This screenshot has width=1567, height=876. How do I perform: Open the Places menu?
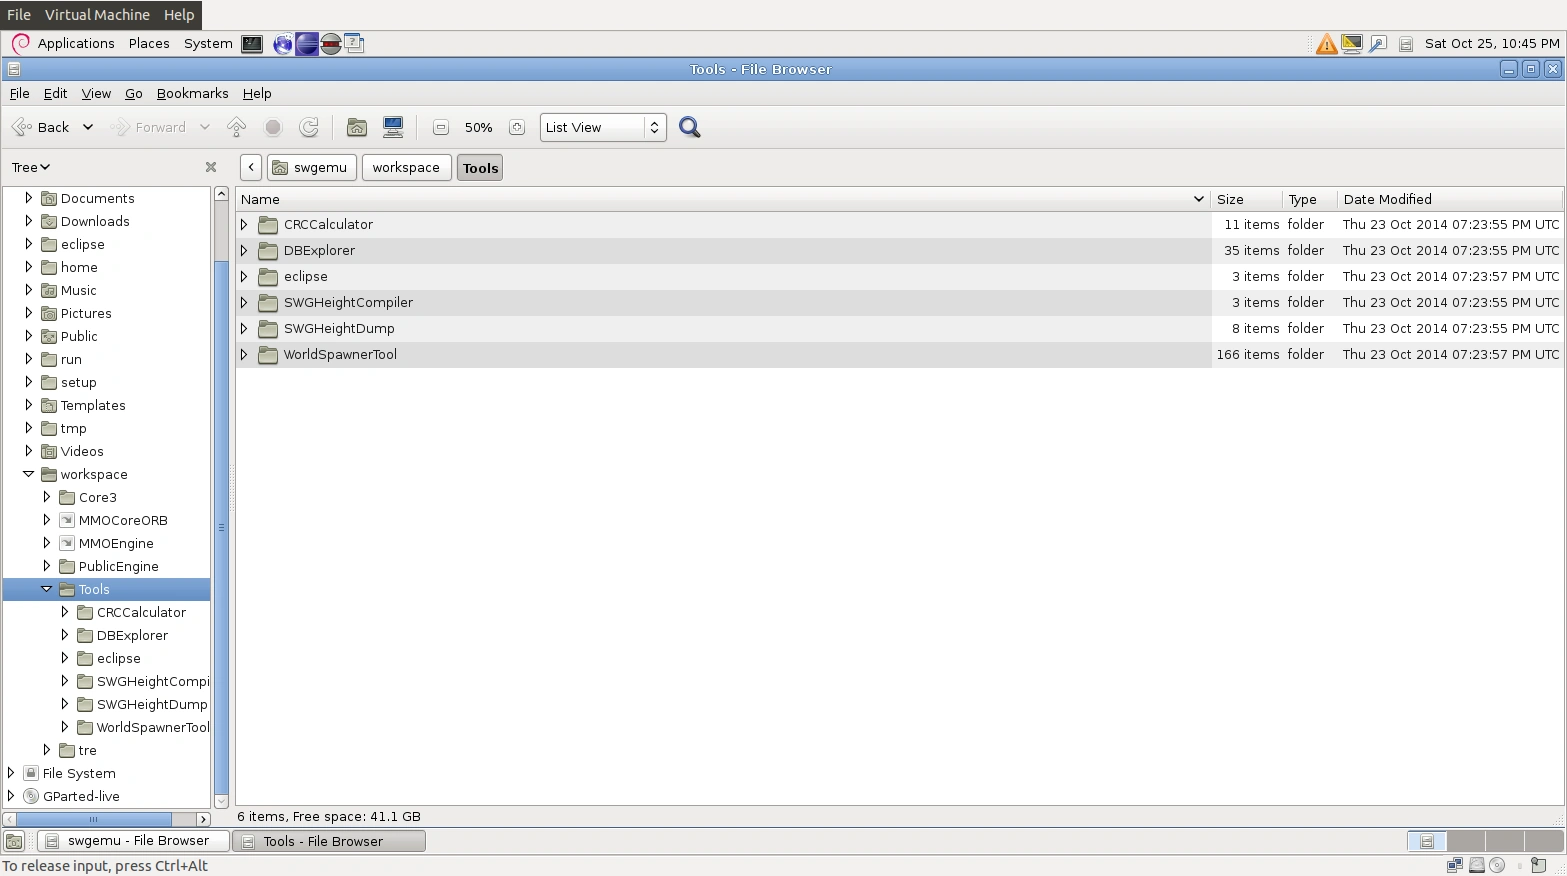click(x=149, y=43)
